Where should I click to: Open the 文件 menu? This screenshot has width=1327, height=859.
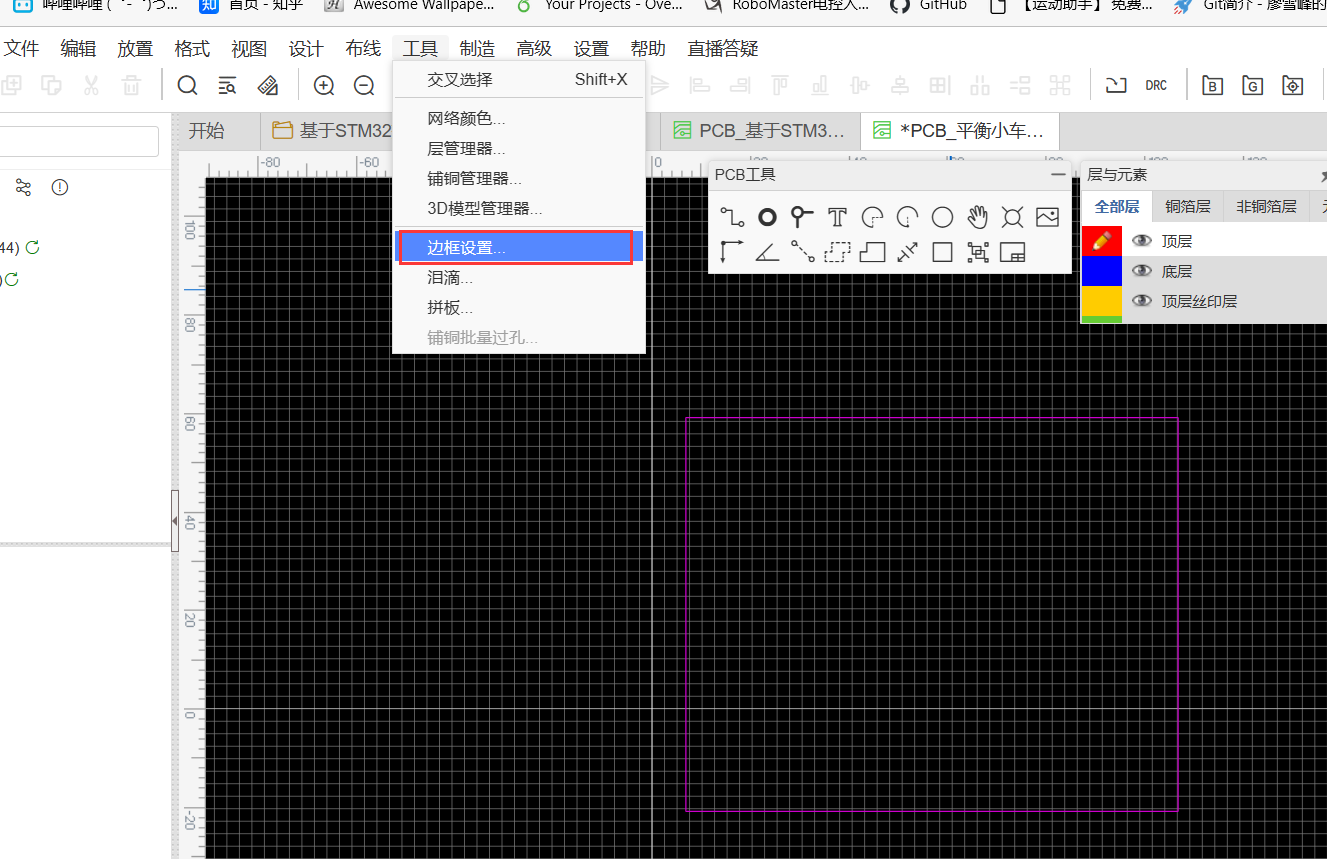pos(21,48)
